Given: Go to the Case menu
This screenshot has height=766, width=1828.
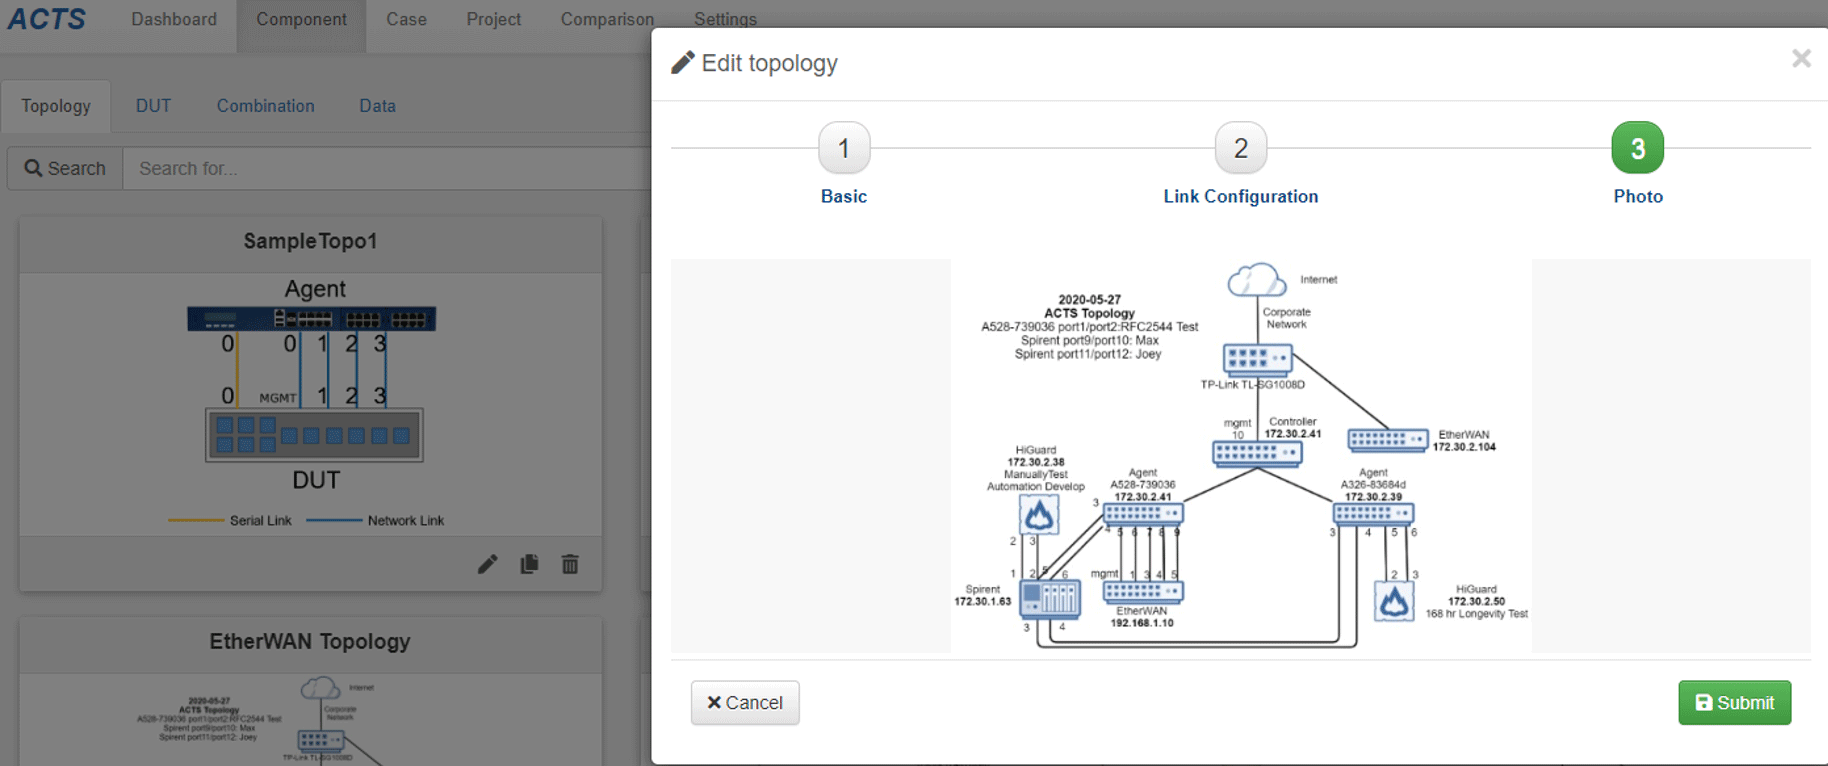Looking at the screenshot, I should pyautogui.click(x=406, y=20).
